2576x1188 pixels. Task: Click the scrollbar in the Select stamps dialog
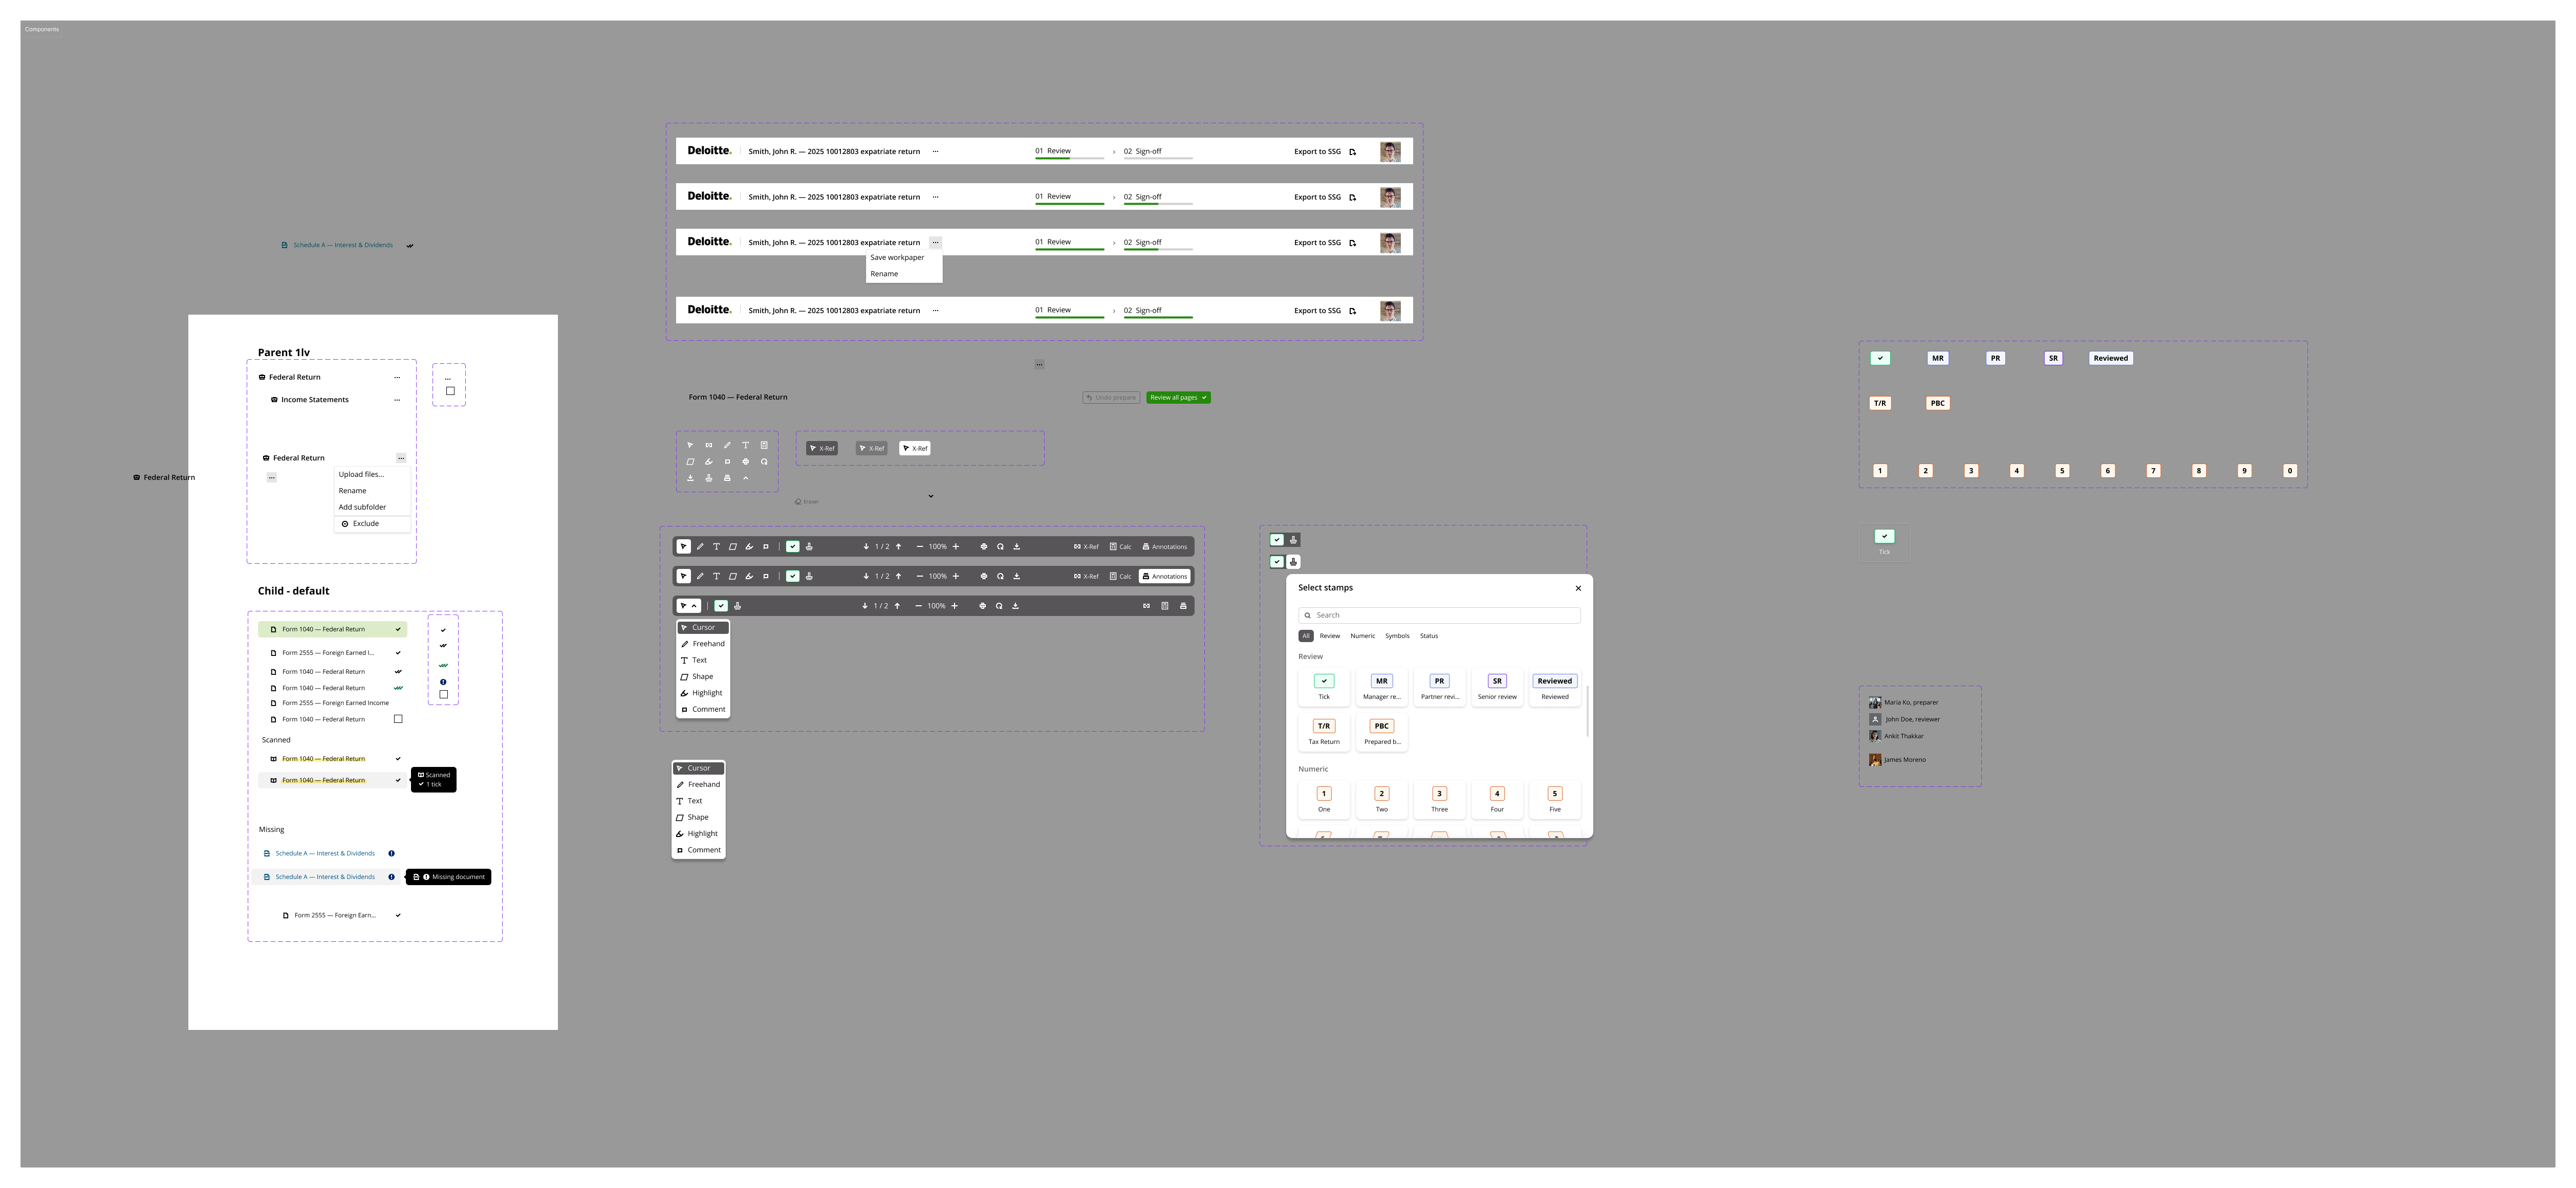pyautogui.click(x=1587, y=710)
